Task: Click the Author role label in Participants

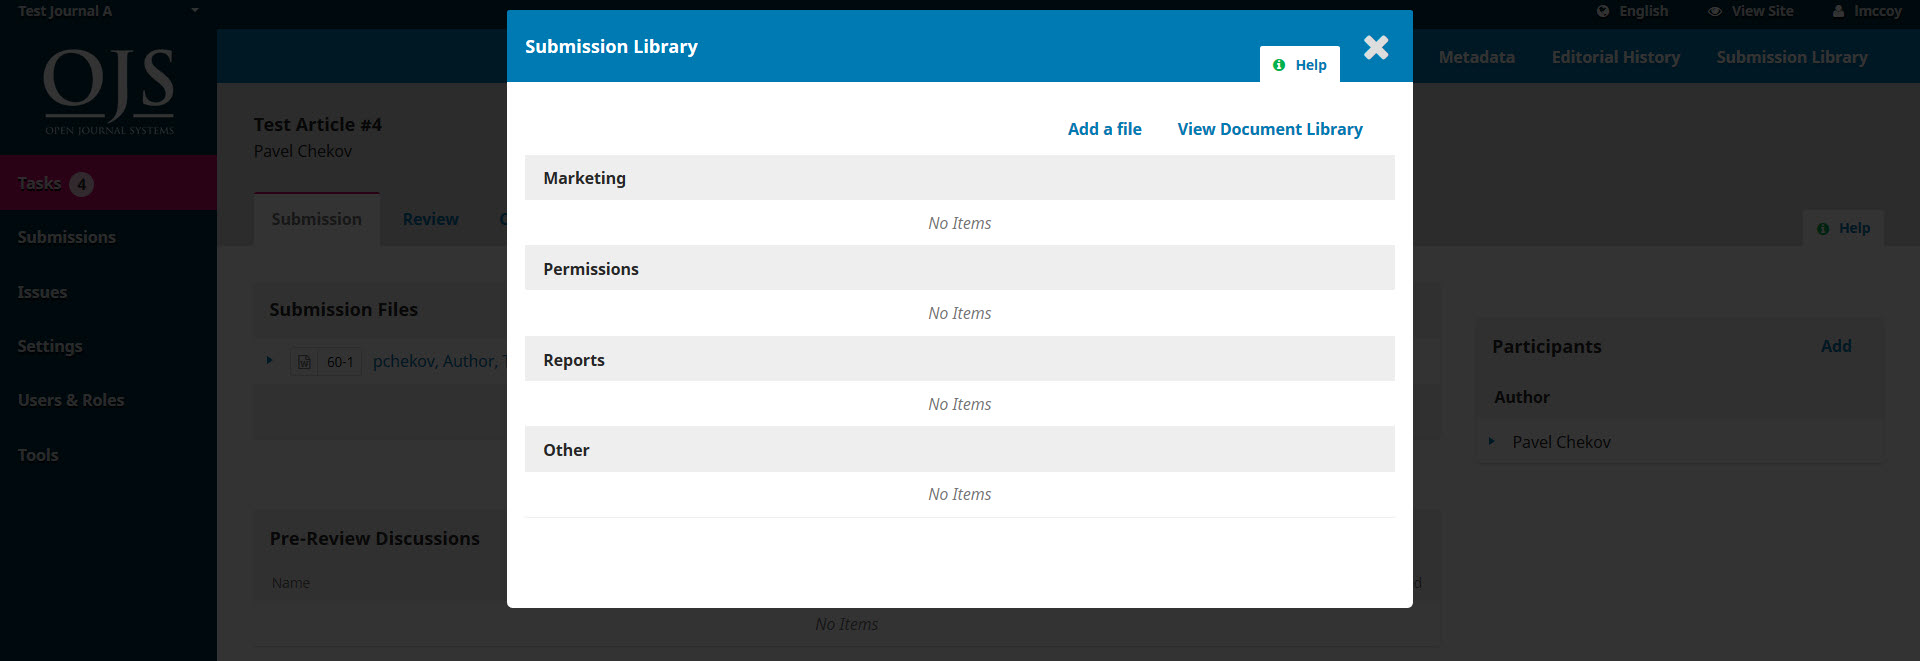Action: pyautogui.click(x=1522, y=397)
